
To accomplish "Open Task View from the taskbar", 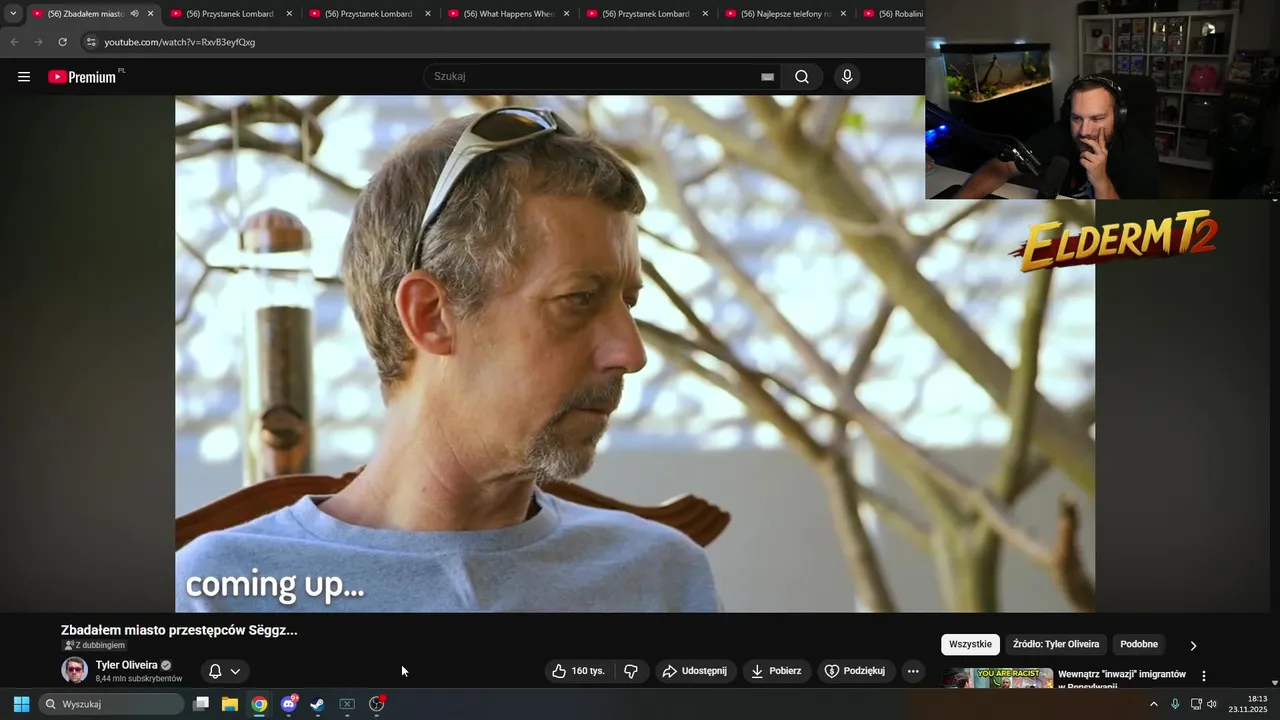I will [x=201, y=704].
